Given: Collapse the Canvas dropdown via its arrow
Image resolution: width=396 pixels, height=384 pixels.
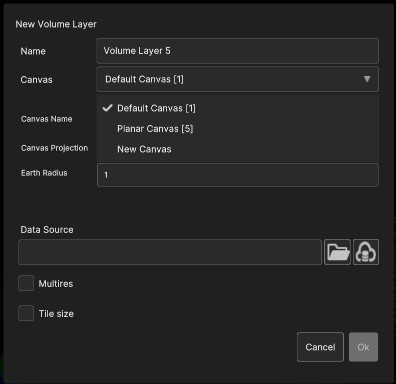Looking at the screenshot, I should tap(367, 79).
